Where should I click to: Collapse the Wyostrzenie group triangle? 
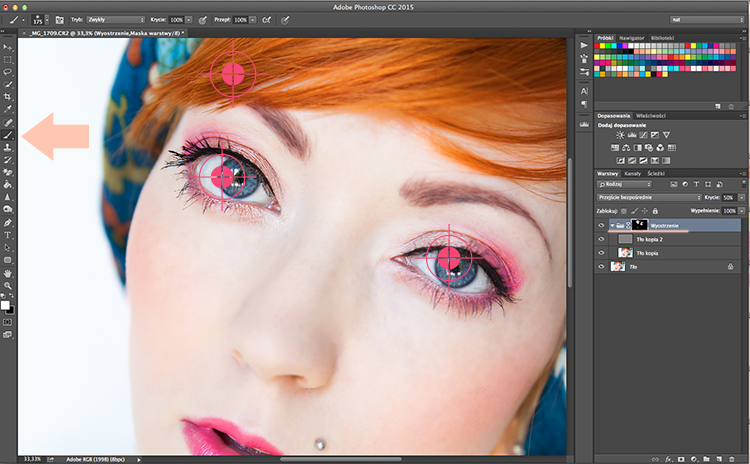pos(612,225)
